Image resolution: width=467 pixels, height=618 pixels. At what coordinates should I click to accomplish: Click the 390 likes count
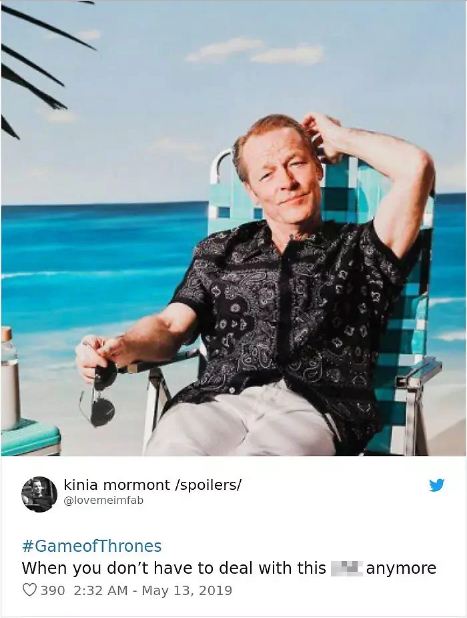point(52,590)
